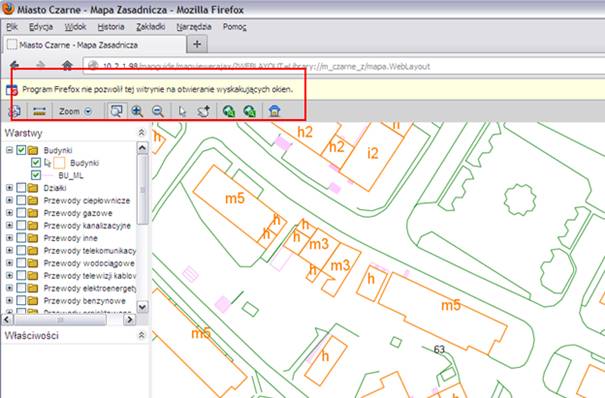
Task: Expand Przewody wodociągowe group
Action: (x=9, y=263)
